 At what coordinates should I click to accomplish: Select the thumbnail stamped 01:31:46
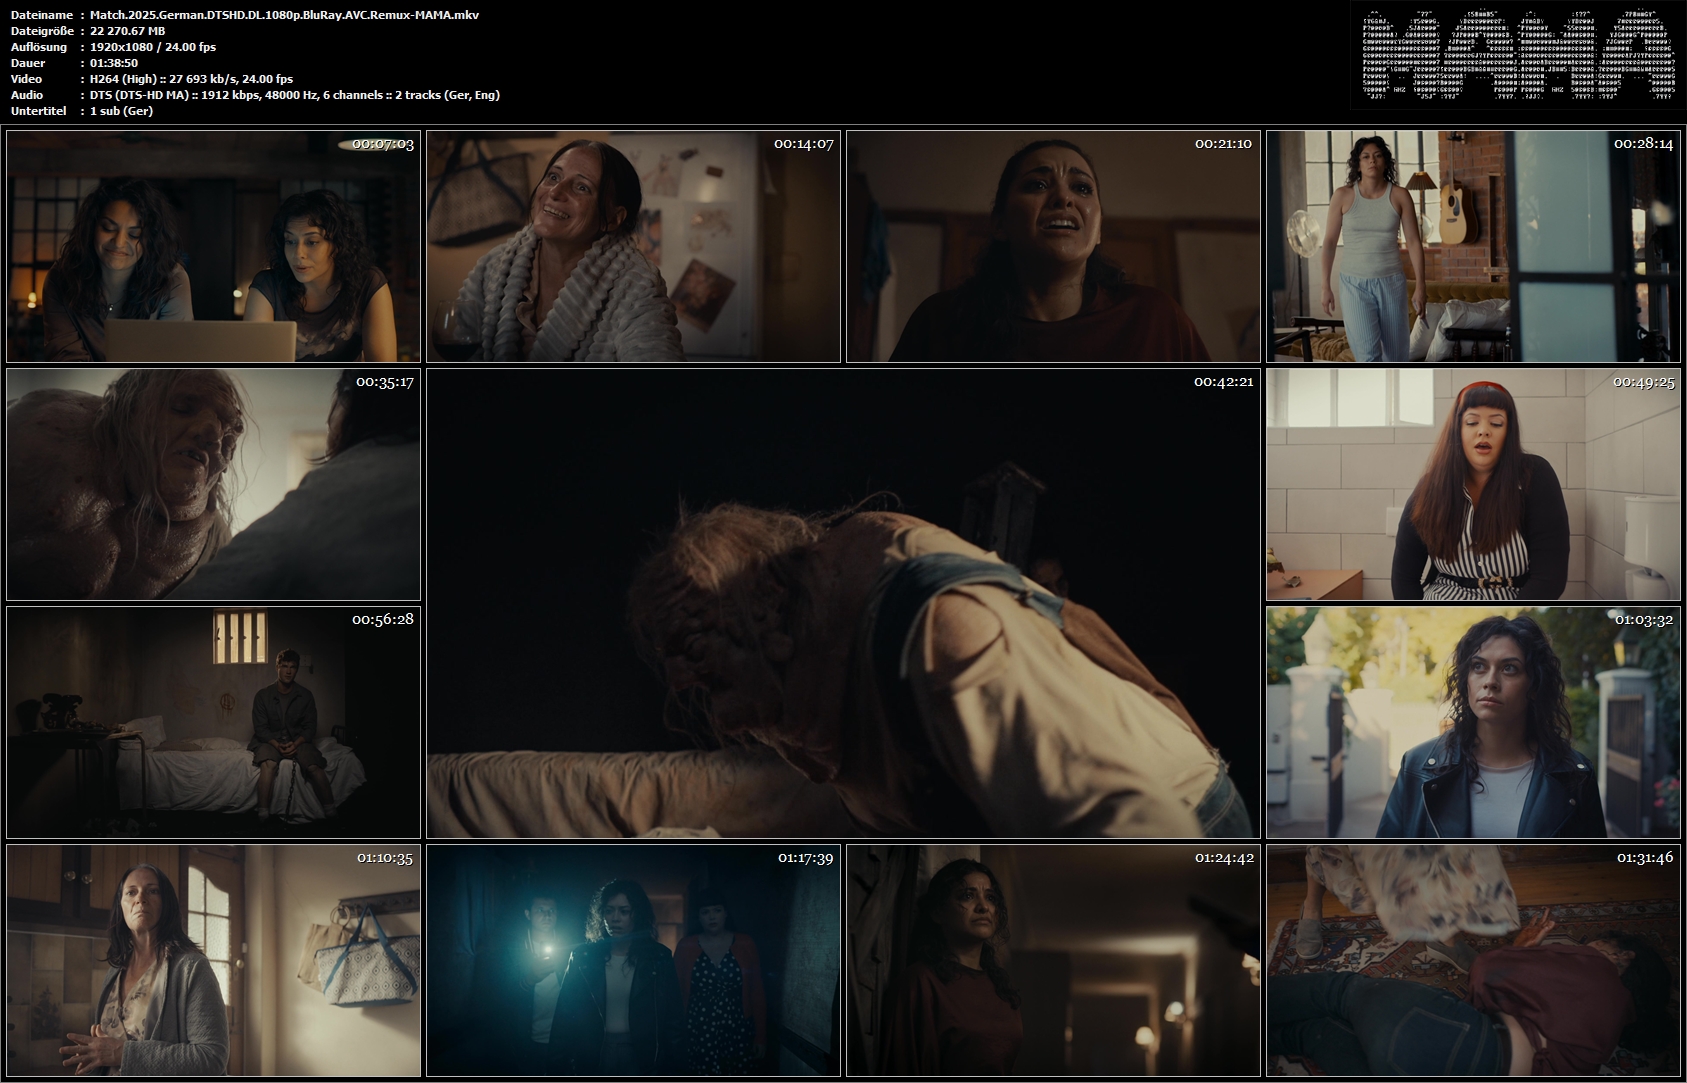[x=1473, y=960]
